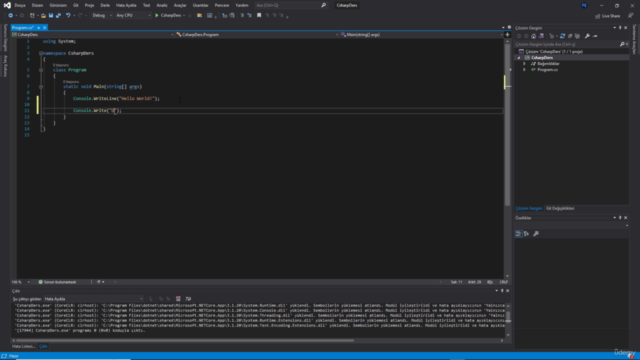640x360 pixels.
Task: Open the Hata Ayıkla menu
Action: coord(126,5)
